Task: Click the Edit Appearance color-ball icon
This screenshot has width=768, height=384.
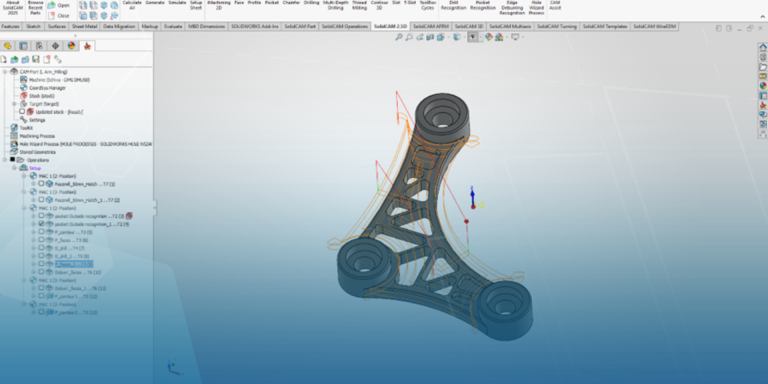Action: coord(488,37)
